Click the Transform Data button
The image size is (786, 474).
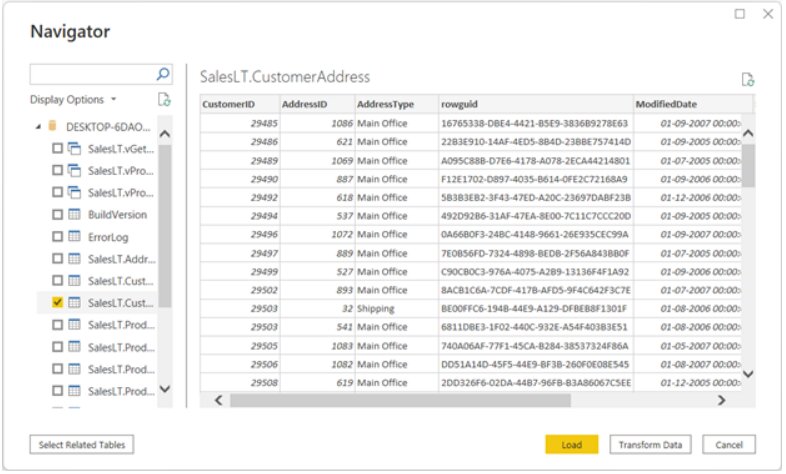(x=650, y=444)
